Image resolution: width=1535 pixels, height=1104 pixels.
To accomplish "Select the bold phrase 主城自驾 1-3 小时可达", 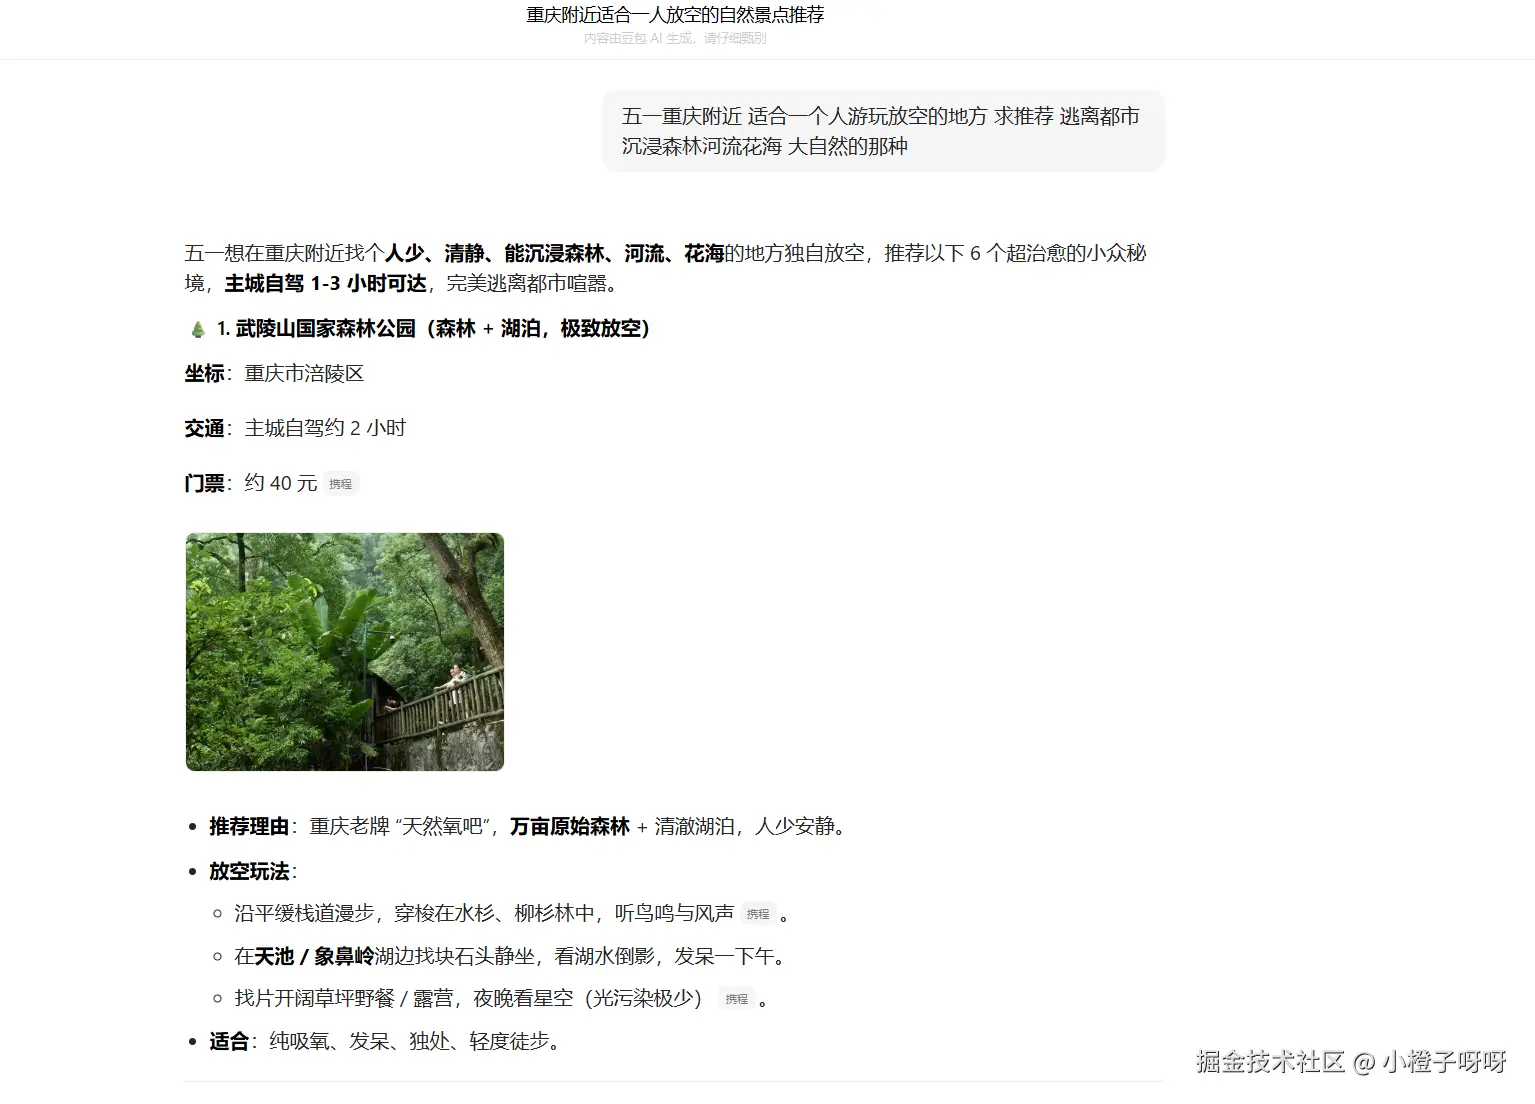I will 326,284.
